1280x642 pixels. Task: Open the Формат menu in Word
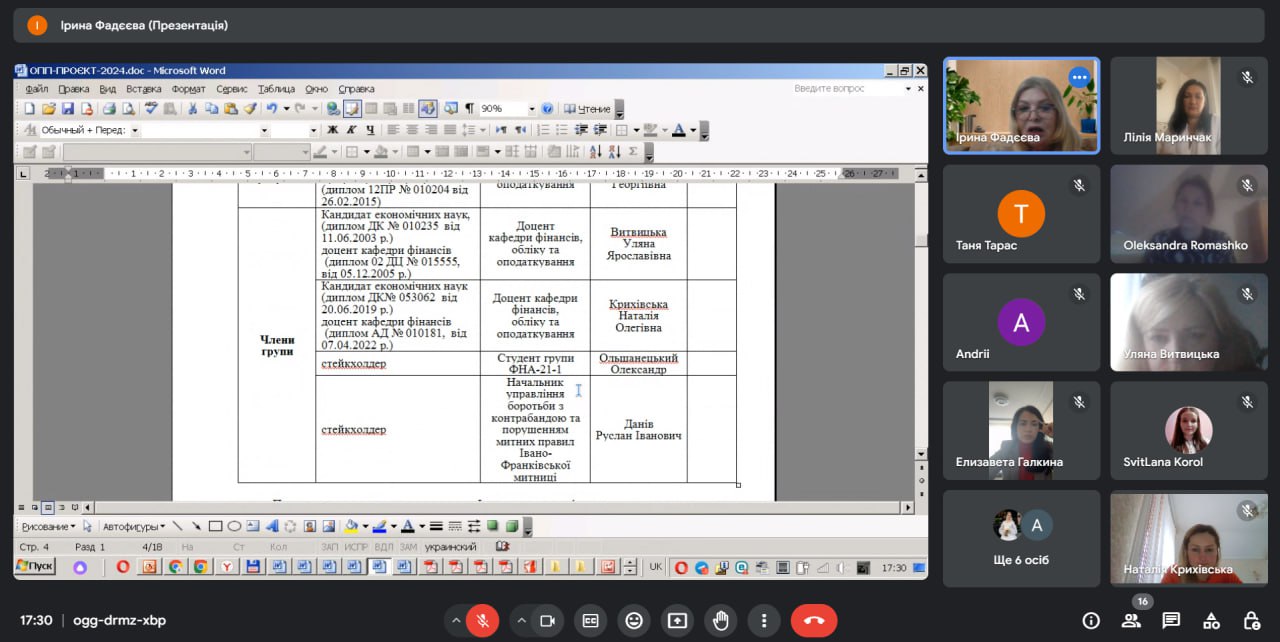188,89
